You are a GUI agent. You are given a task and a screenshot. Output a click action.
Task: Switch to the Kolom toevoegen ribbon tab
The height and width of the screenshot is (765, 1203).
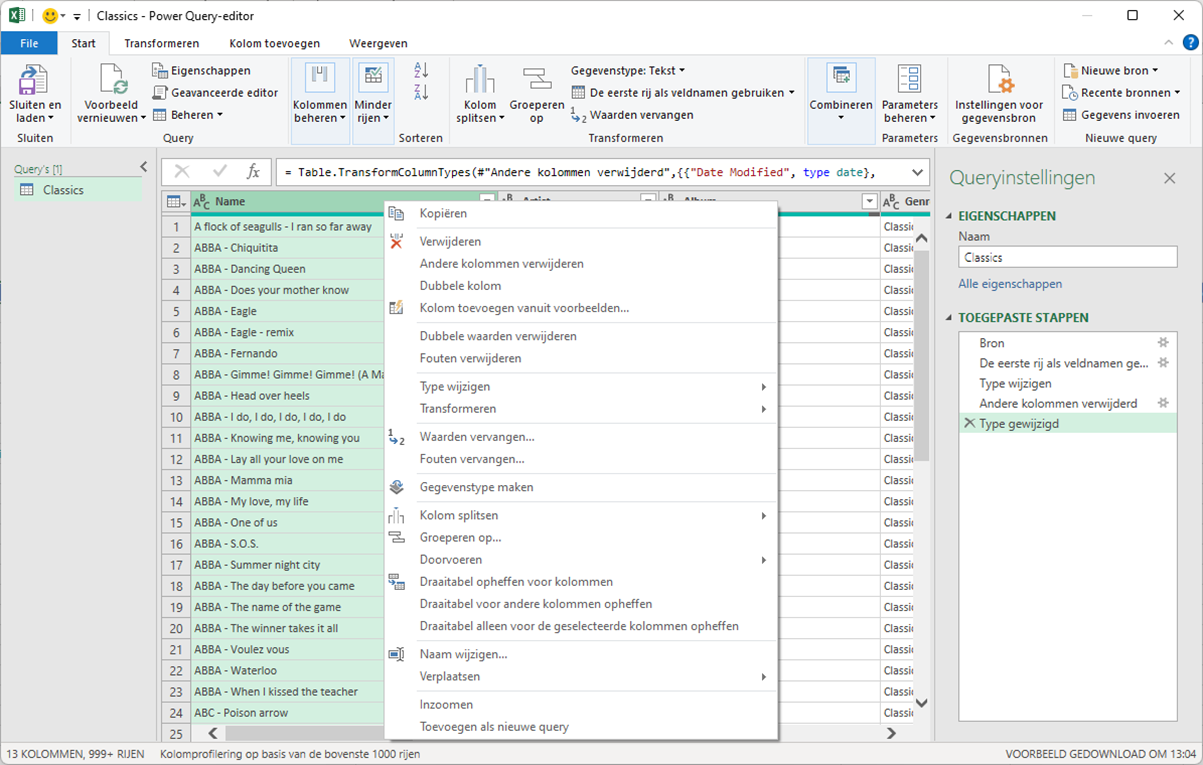tap(275, 43)
